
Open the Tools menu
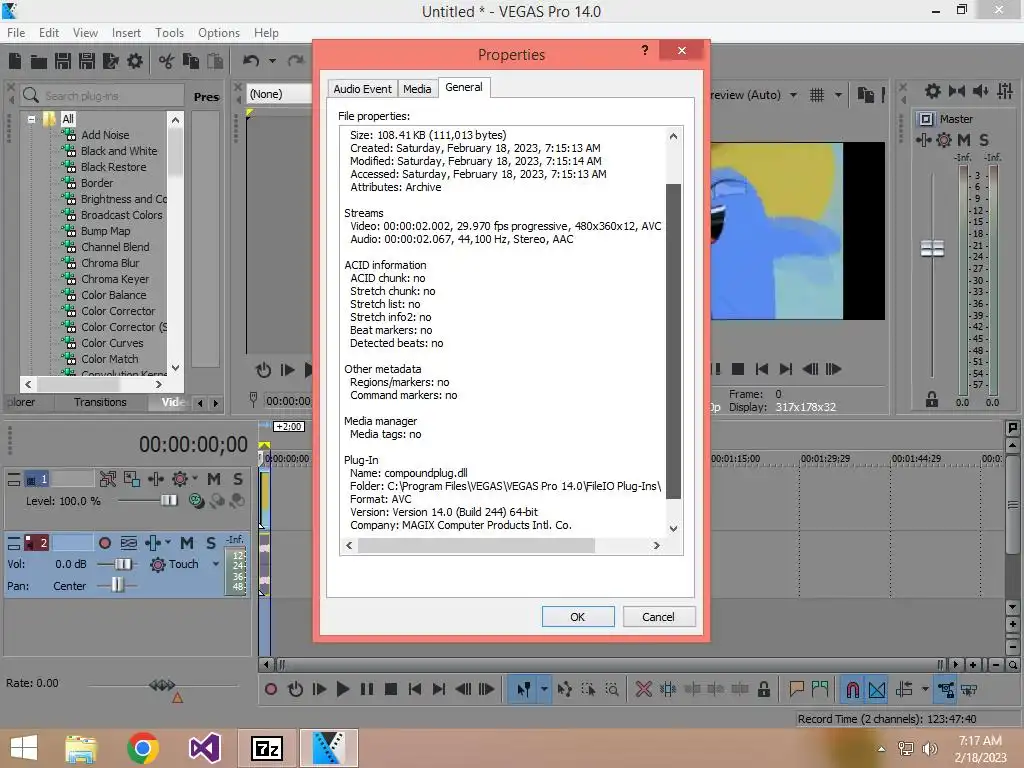tap(169, 33)
